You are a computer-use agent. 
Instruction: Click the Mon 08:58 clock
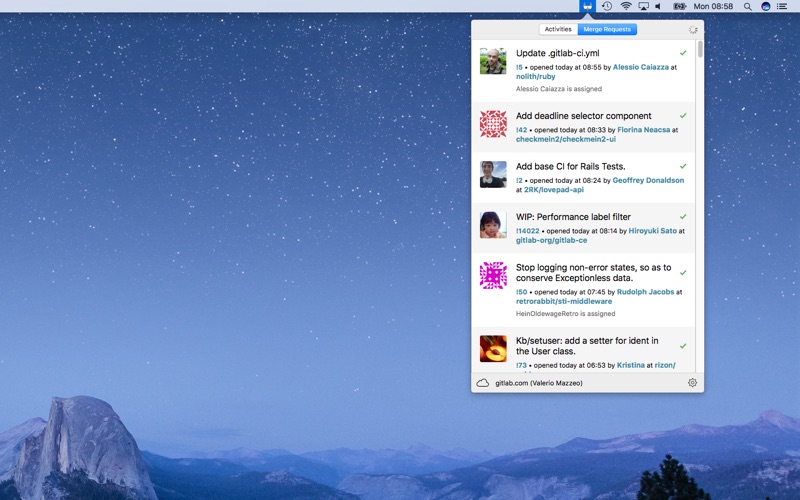[x=713, y=6]
